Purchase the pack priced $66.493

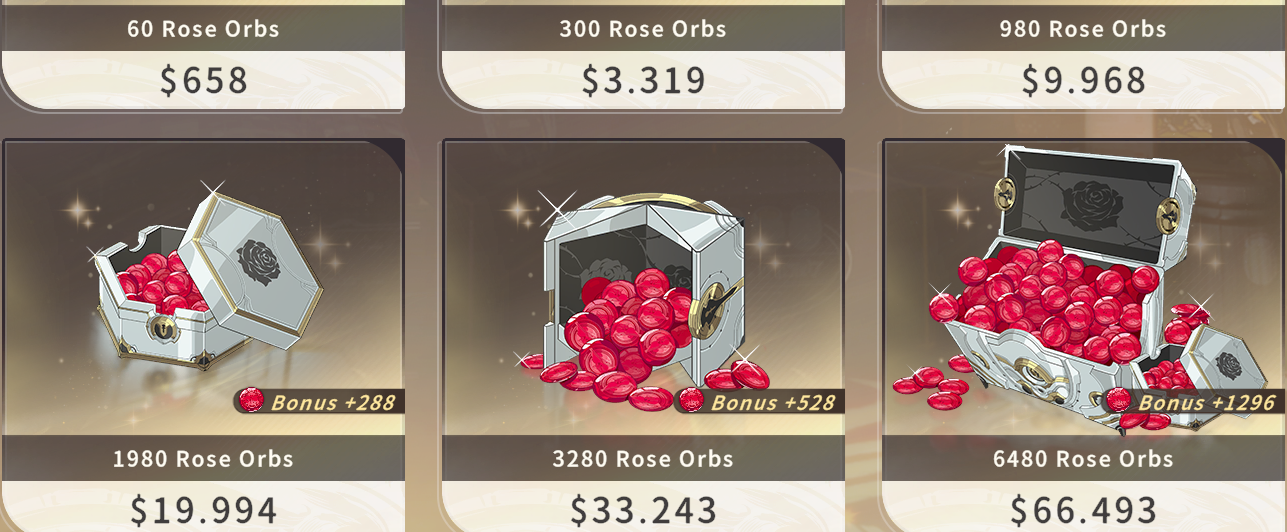(1083, 509)
